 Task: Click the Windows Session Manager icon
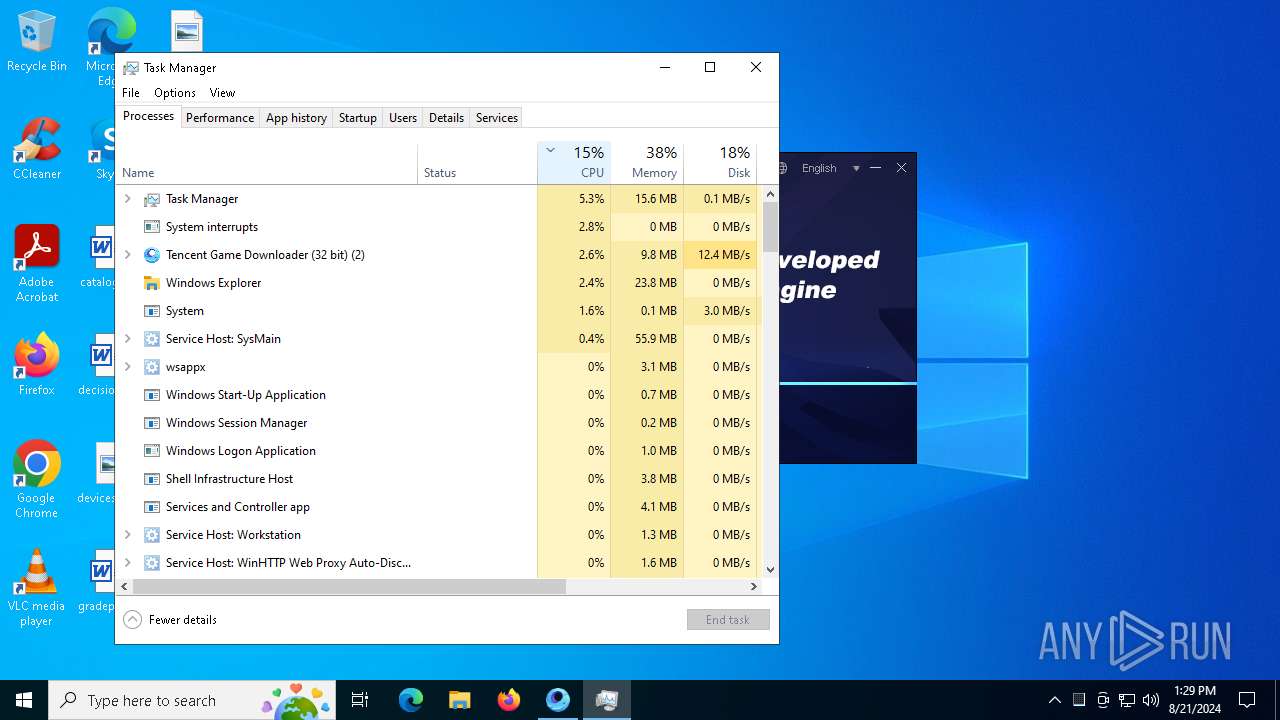[x=152, y=423]
